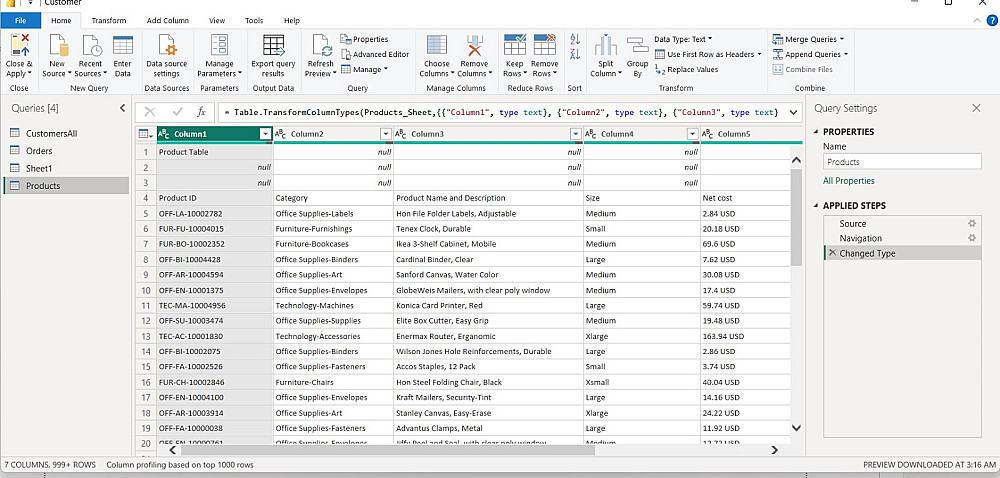Expand the Data Type: Text dropdown
This screenshot has width=1000, height=478.
pos(685,39)
